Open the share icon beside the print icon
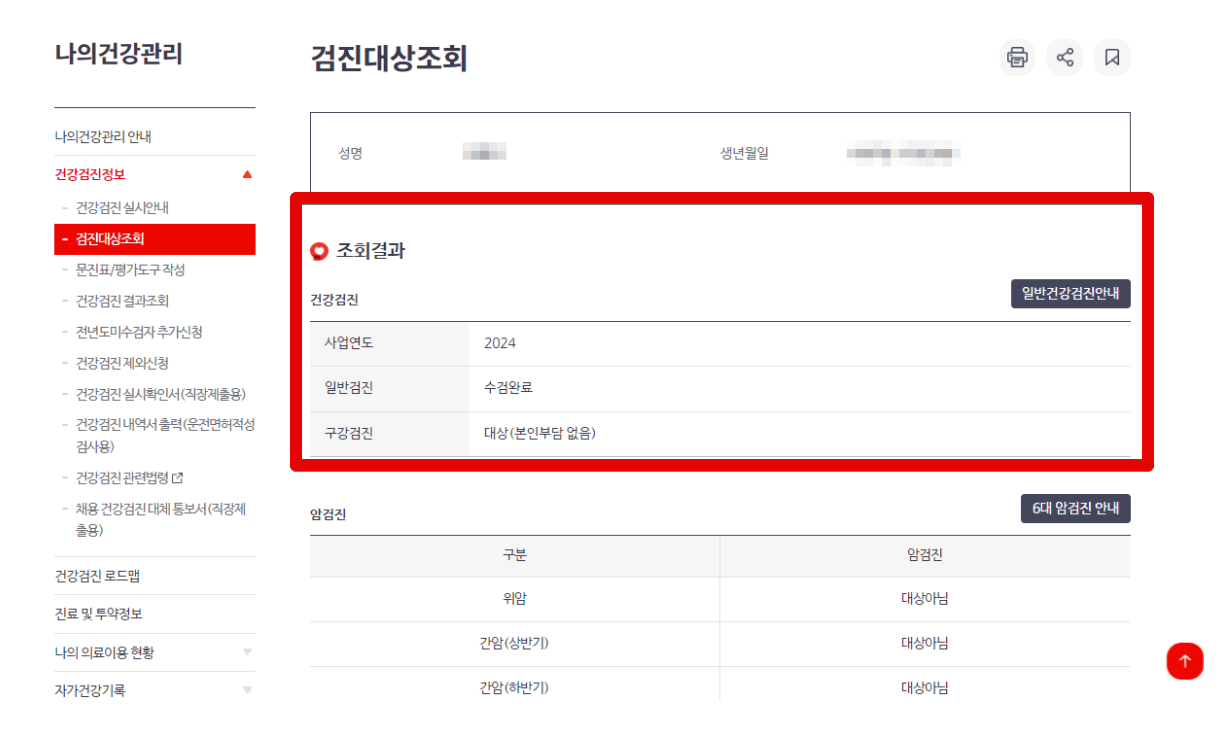 tap(1064, 57)
